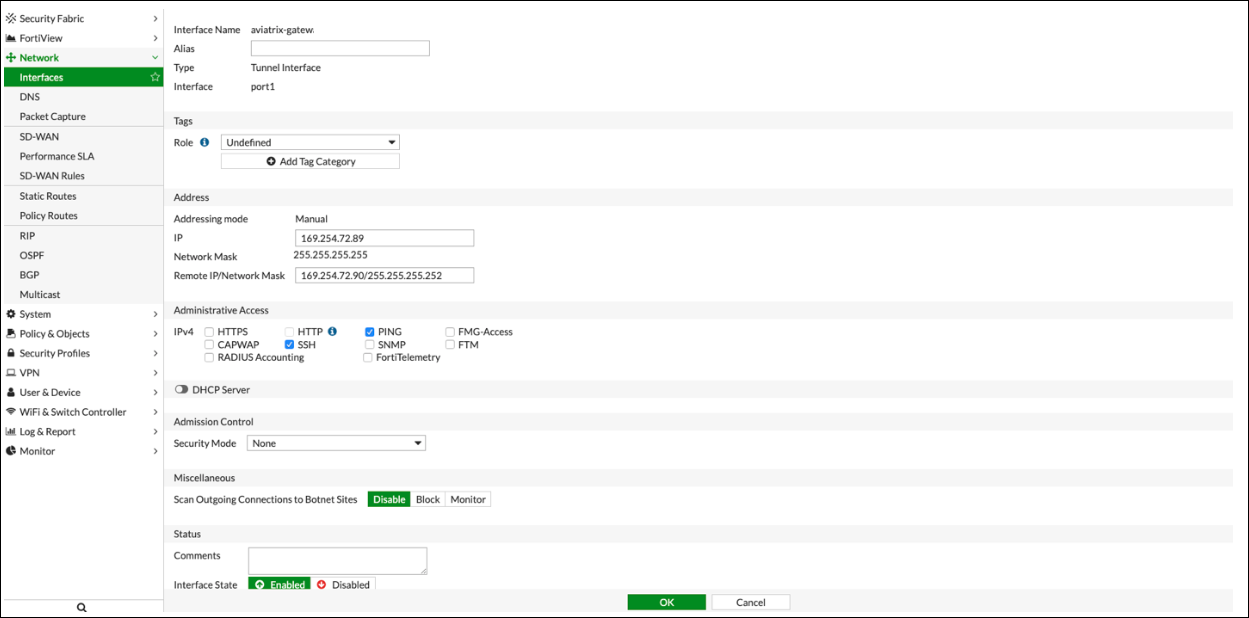Viewport: 1249px width, 618px height.
Task: Open the Security Mode dropdown
Action: [336, 443]
